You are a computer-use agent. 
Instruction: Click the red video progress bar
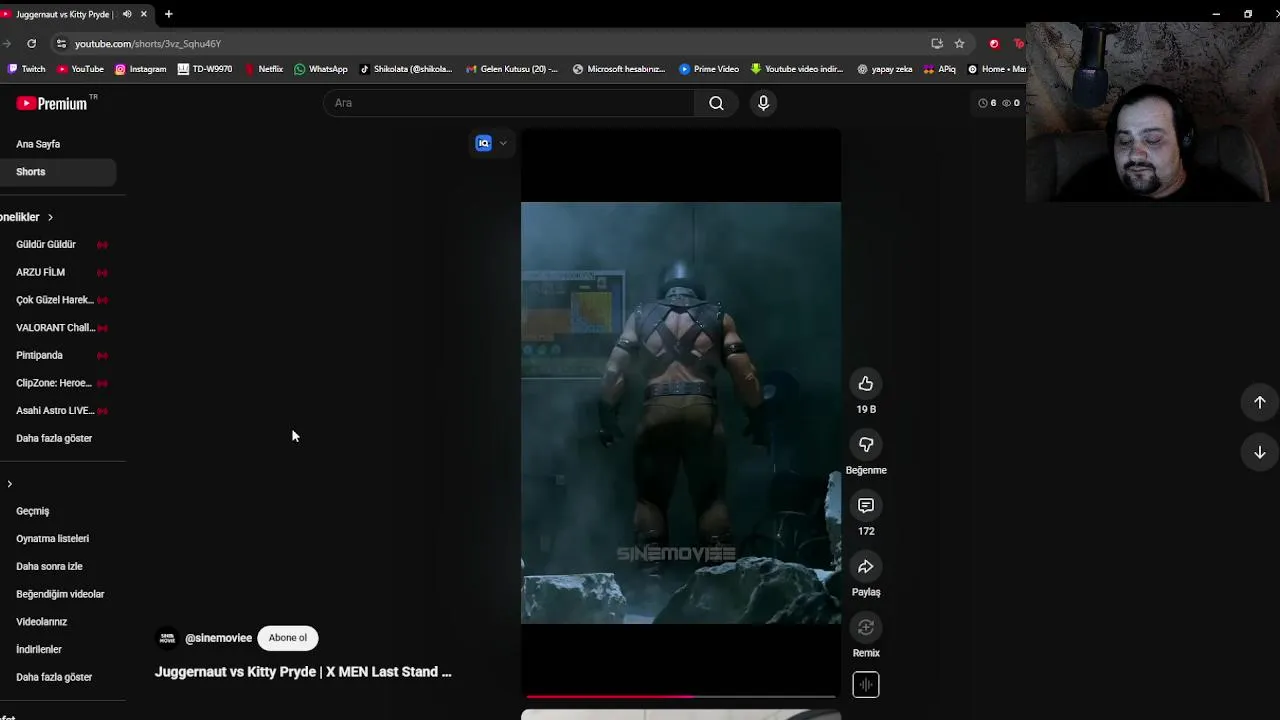click(x=680, y=696)
